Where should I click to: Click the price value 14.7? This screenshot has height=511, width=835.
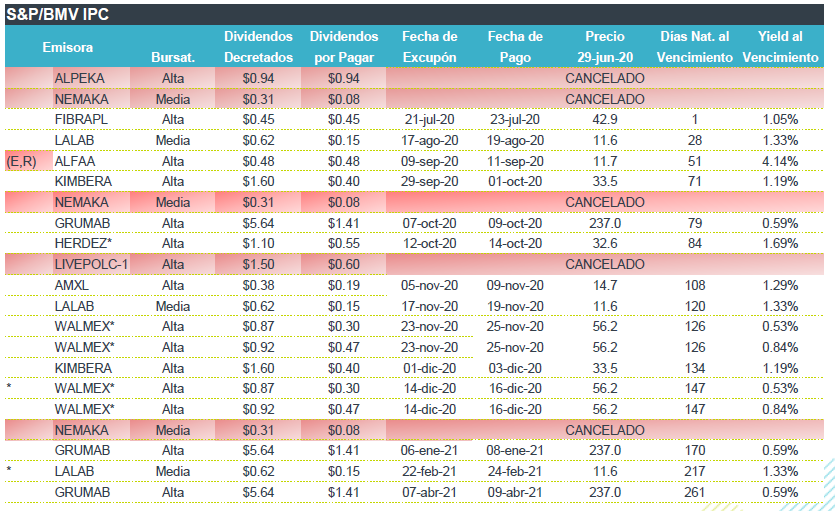[605, 285]
